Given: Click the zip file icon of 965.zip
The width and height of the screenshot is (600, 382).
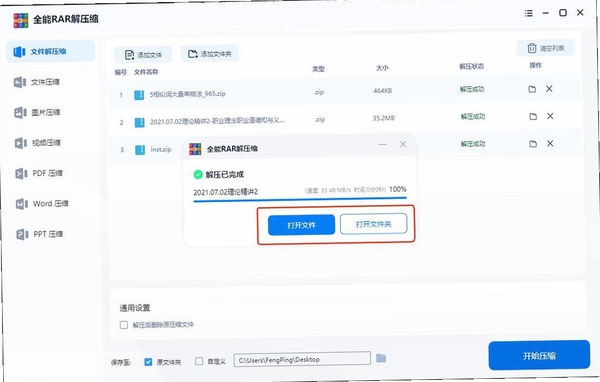Looking at the screenshot, I should [139, 95].
